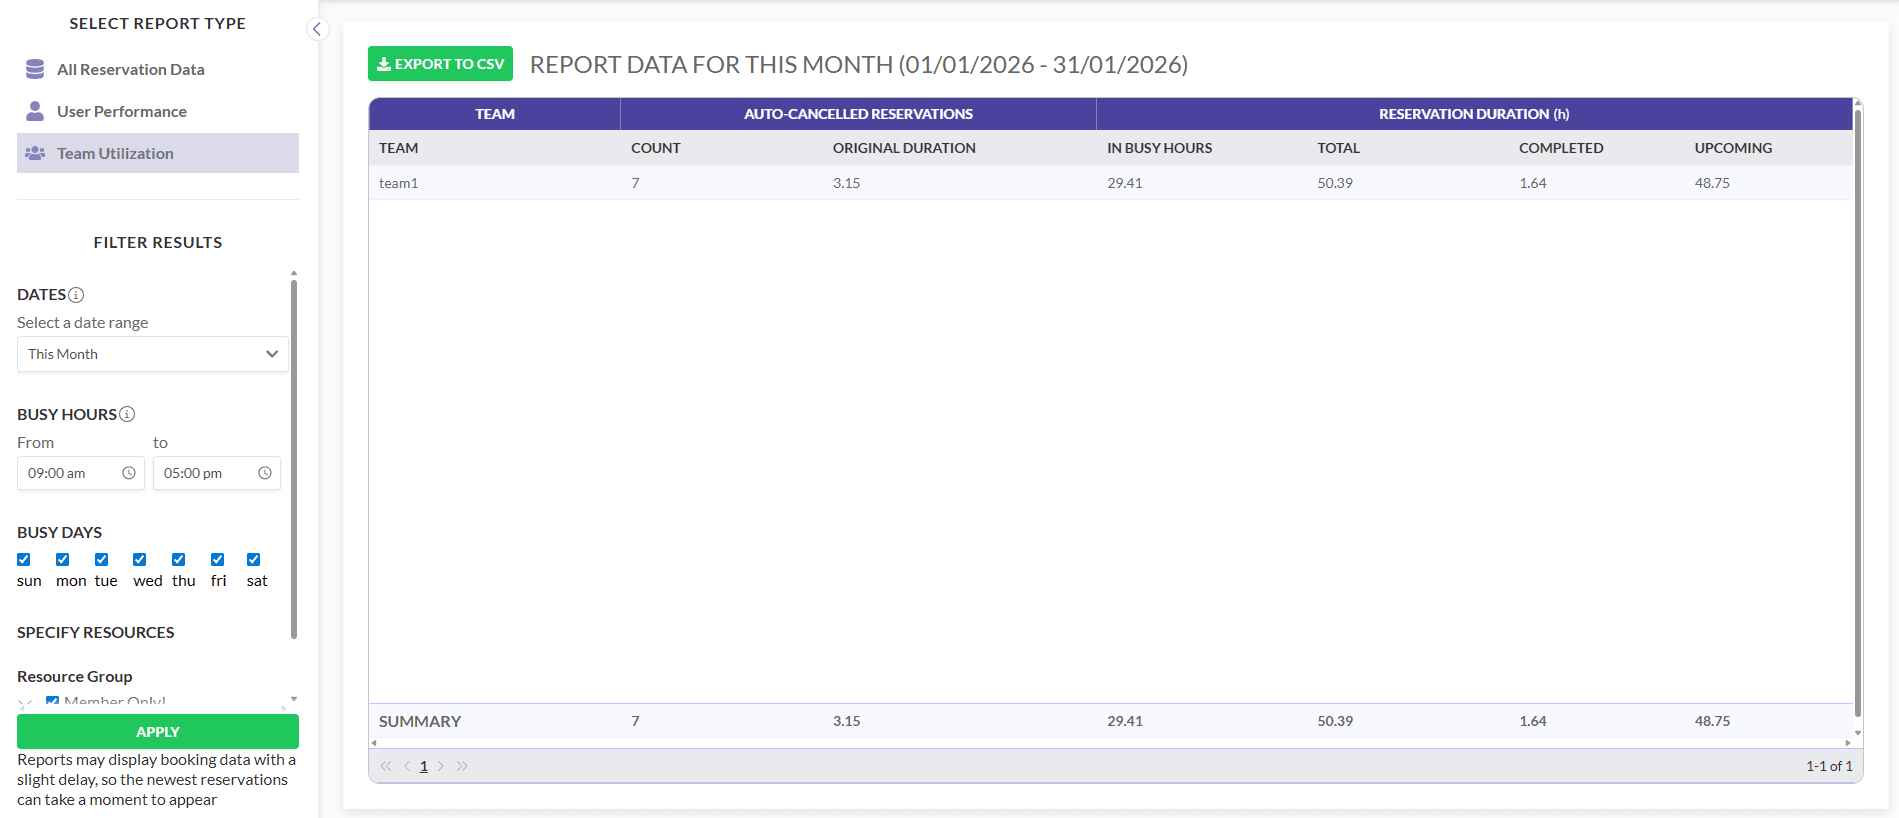Screen dimensions: 1899x818
Task: Sort the table by Completed column header
Action: (1560, 148)
